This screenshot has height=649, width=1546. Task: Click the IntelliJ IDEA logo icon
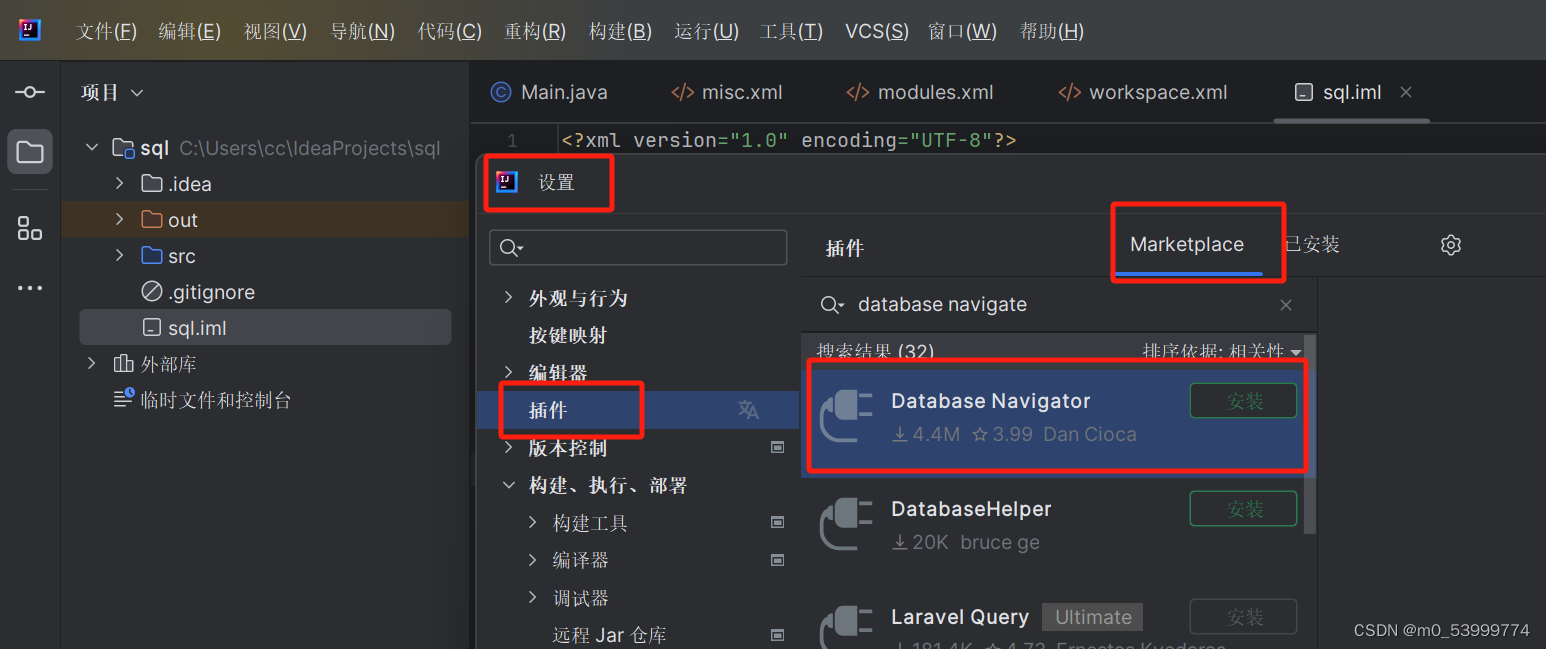pos(30,30)
